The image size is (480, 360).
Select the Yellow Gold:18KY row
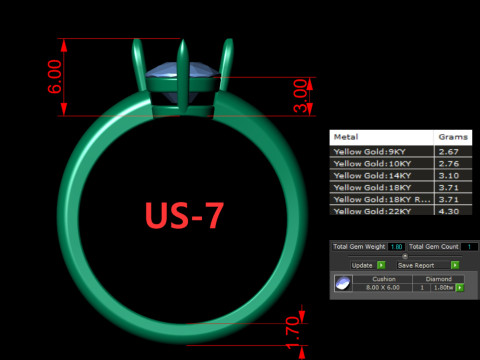tap(401, 188)
